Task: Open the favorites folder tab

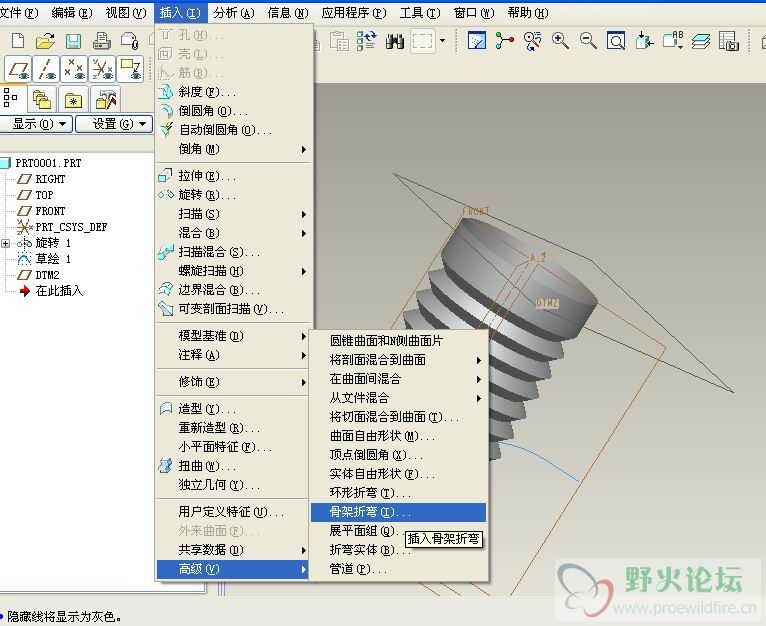Action: [x=73, y=100]
